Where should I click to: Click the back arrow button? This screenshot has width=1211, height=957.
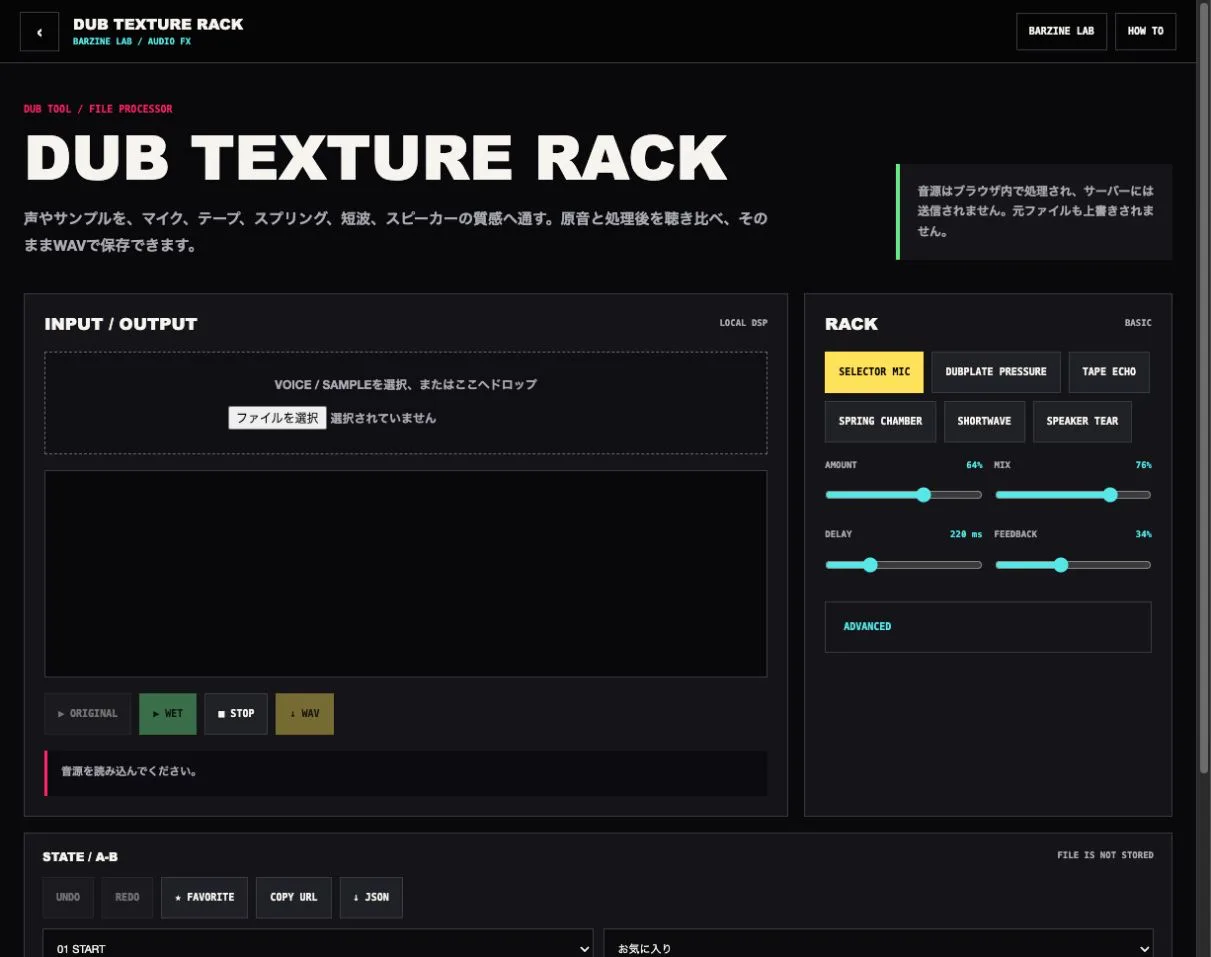click(x=40, y=32)
